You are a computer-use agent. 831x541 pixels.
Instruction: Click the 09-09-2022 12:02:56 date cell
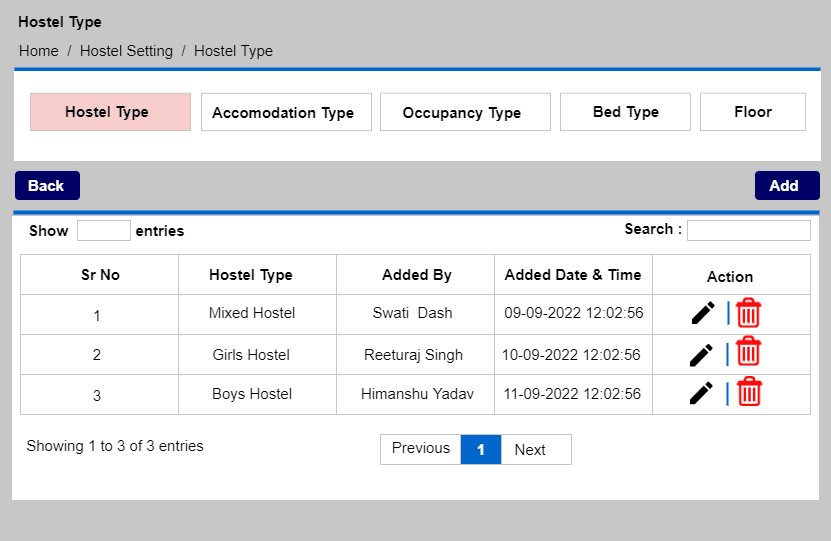click(x=573, y=314)
